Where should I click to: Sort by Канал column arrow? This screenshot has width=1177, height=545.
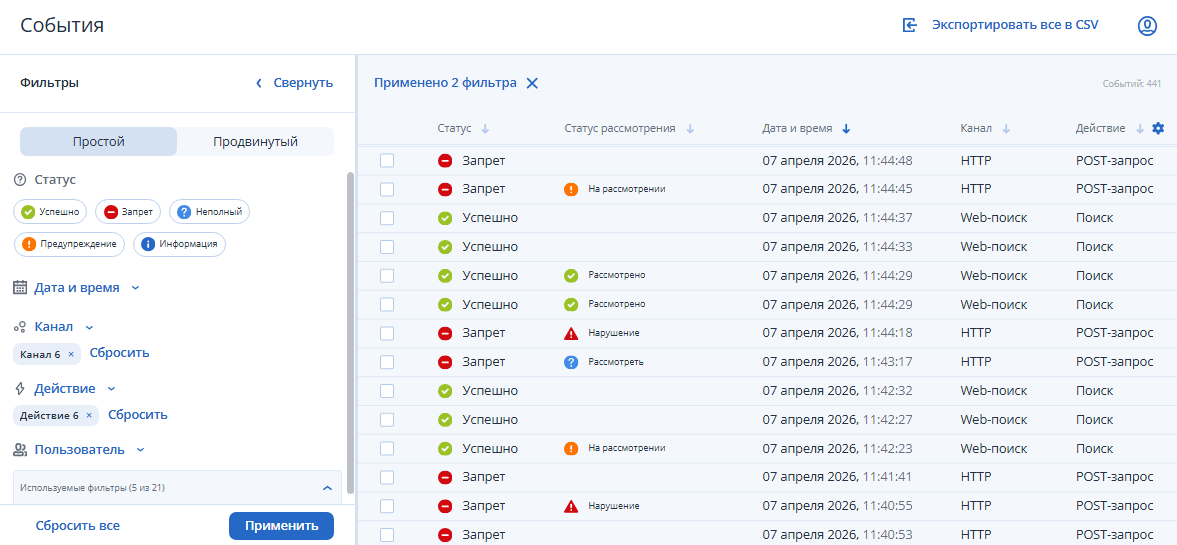click(1006, 129)
